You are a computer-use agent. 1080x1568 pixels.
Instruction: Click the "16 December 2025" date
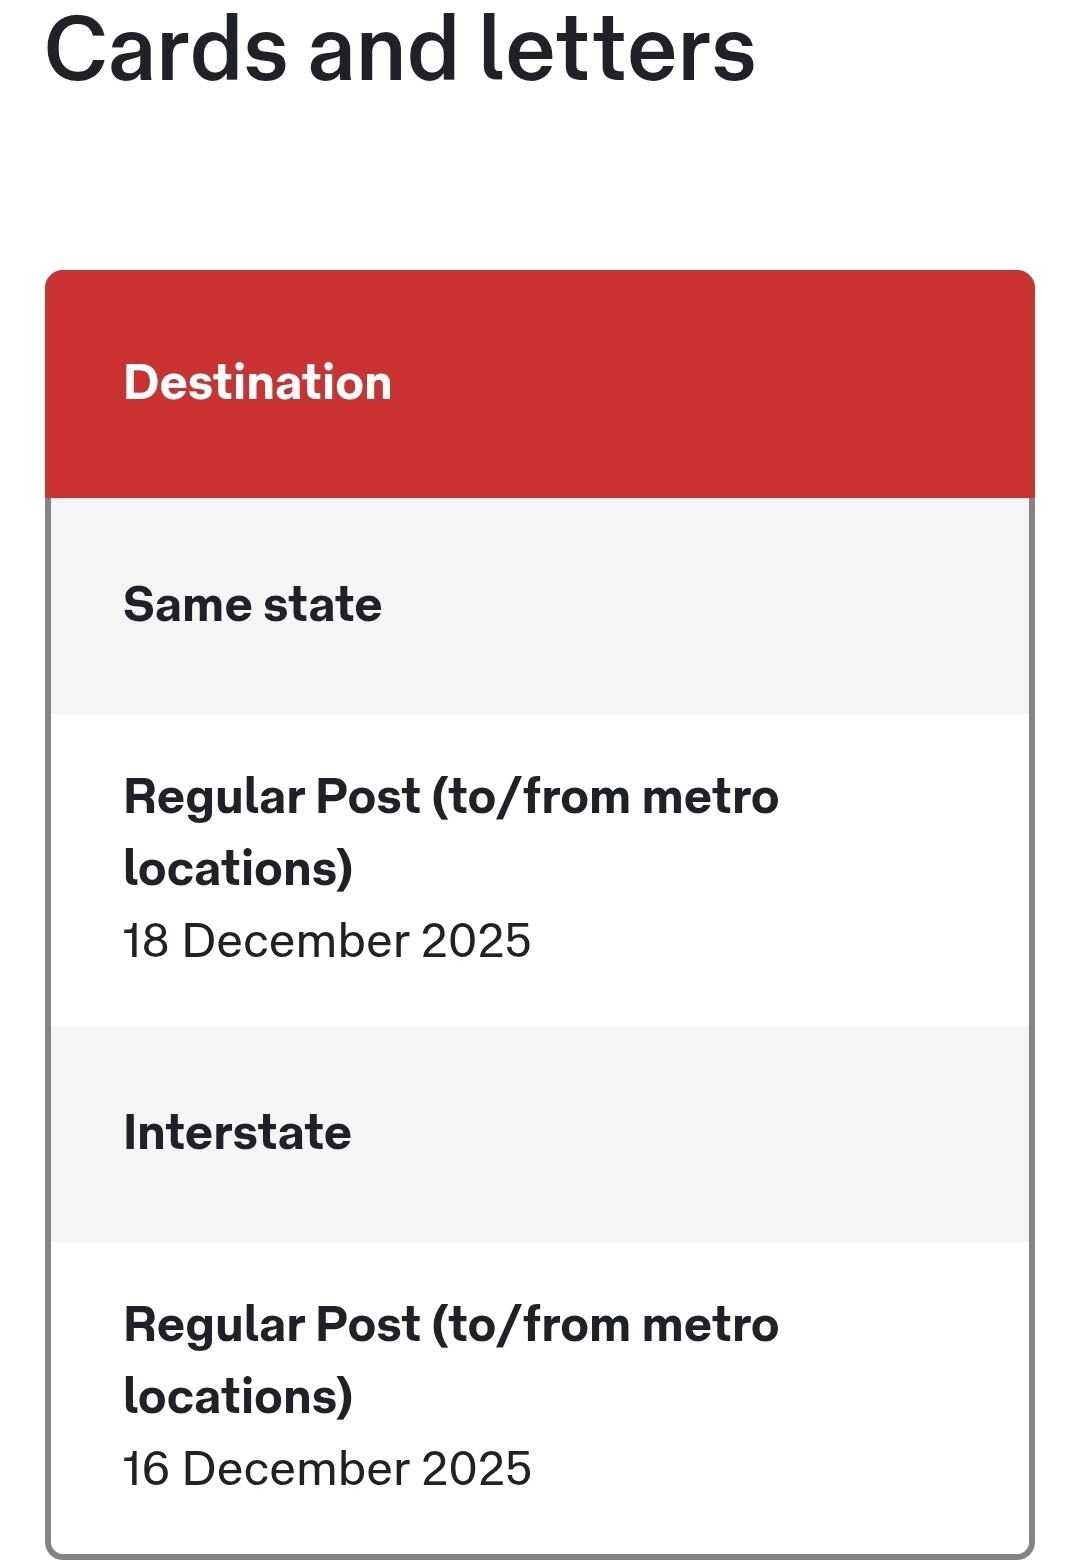[x=326, y=1469]
